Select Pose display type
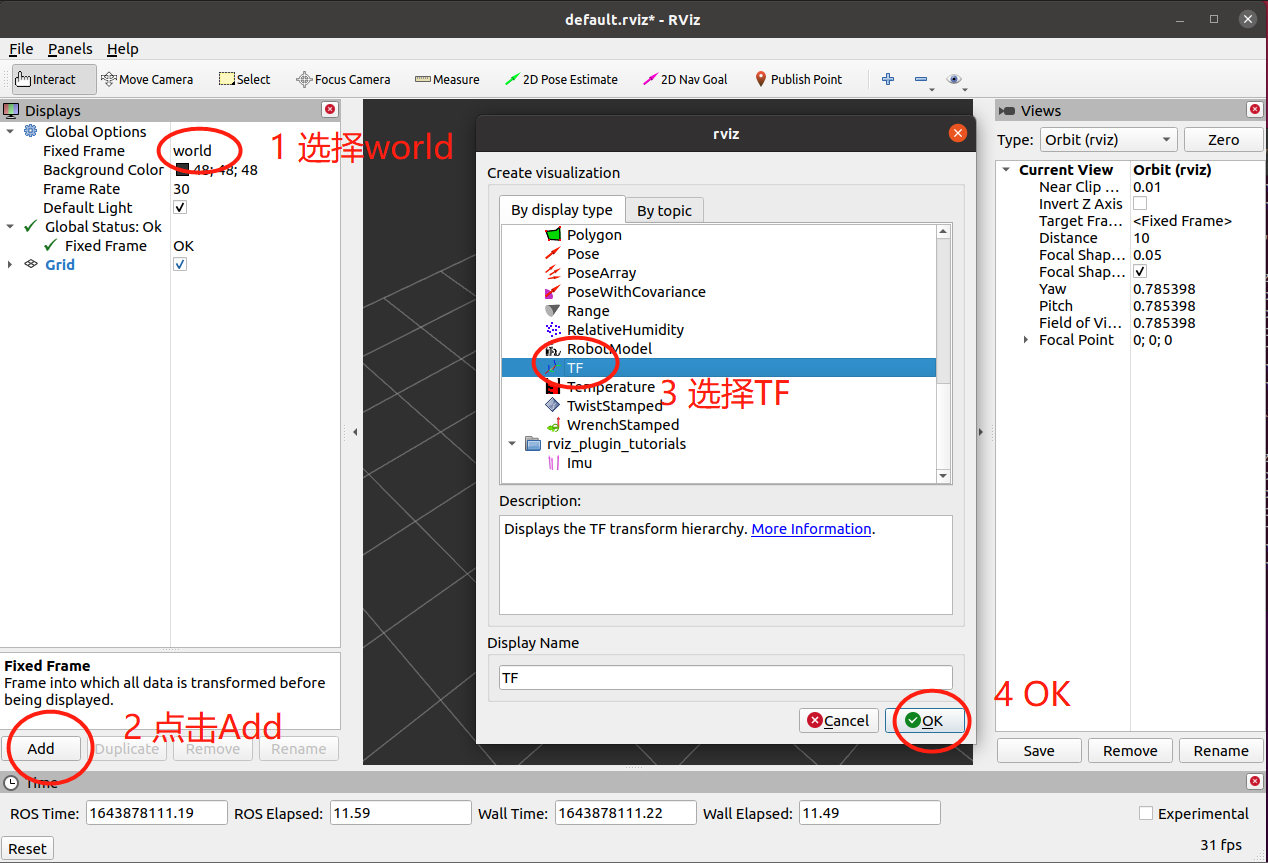 (583, 254)
